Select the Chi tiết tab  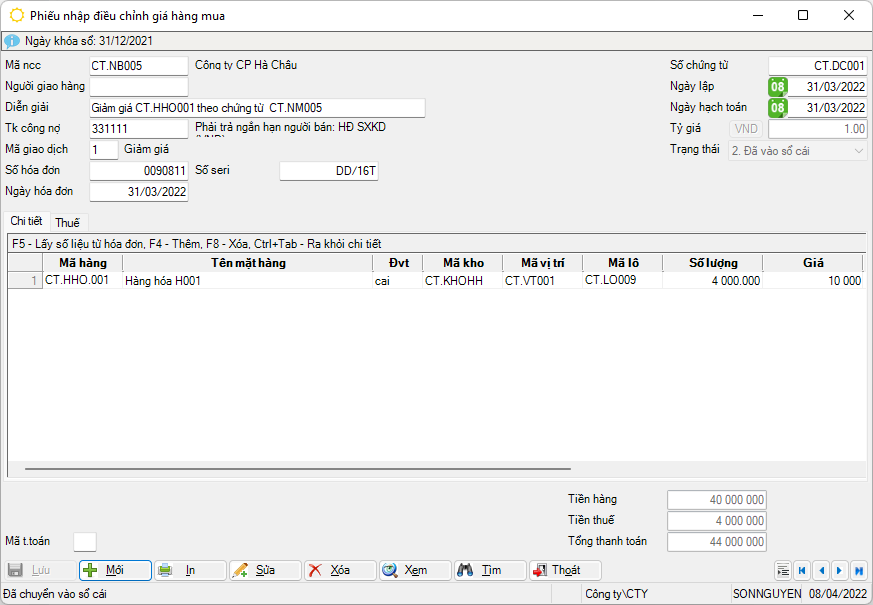point(27,221)
